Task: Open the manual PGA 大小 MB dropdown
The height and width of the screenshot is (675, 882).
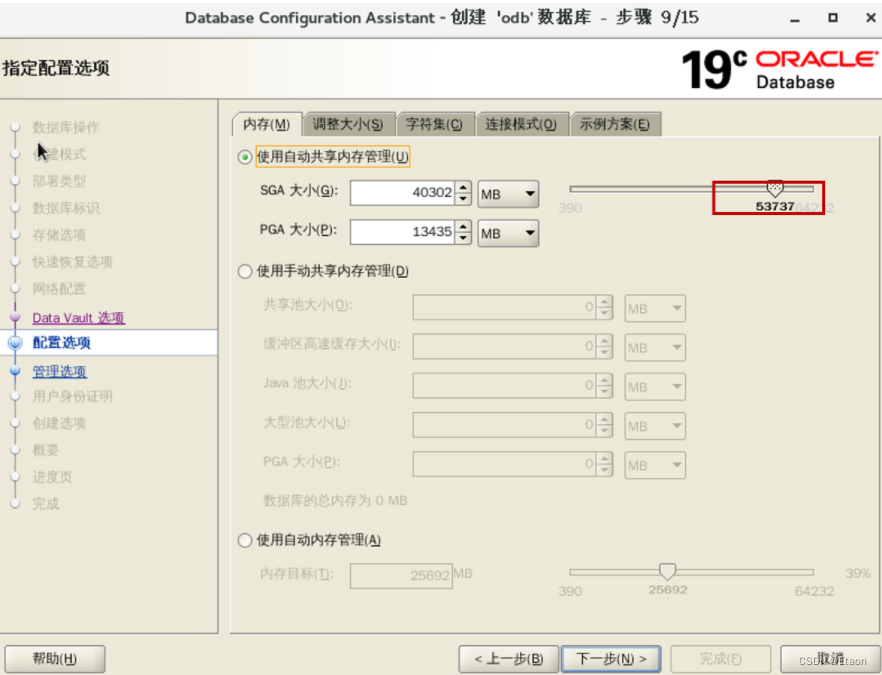Action: coord(655,466)
